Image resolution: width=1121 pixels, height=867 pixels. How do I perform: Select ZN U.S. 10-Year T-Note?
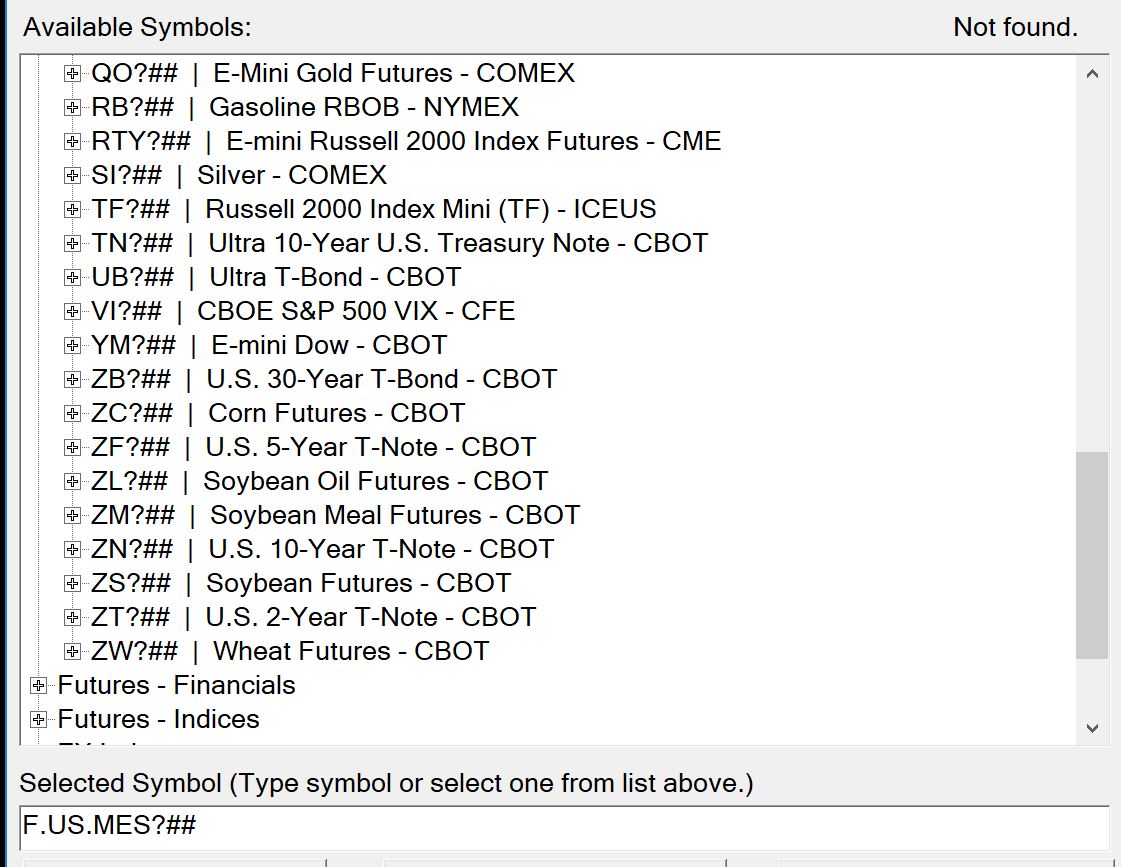(x=321, y=550)
